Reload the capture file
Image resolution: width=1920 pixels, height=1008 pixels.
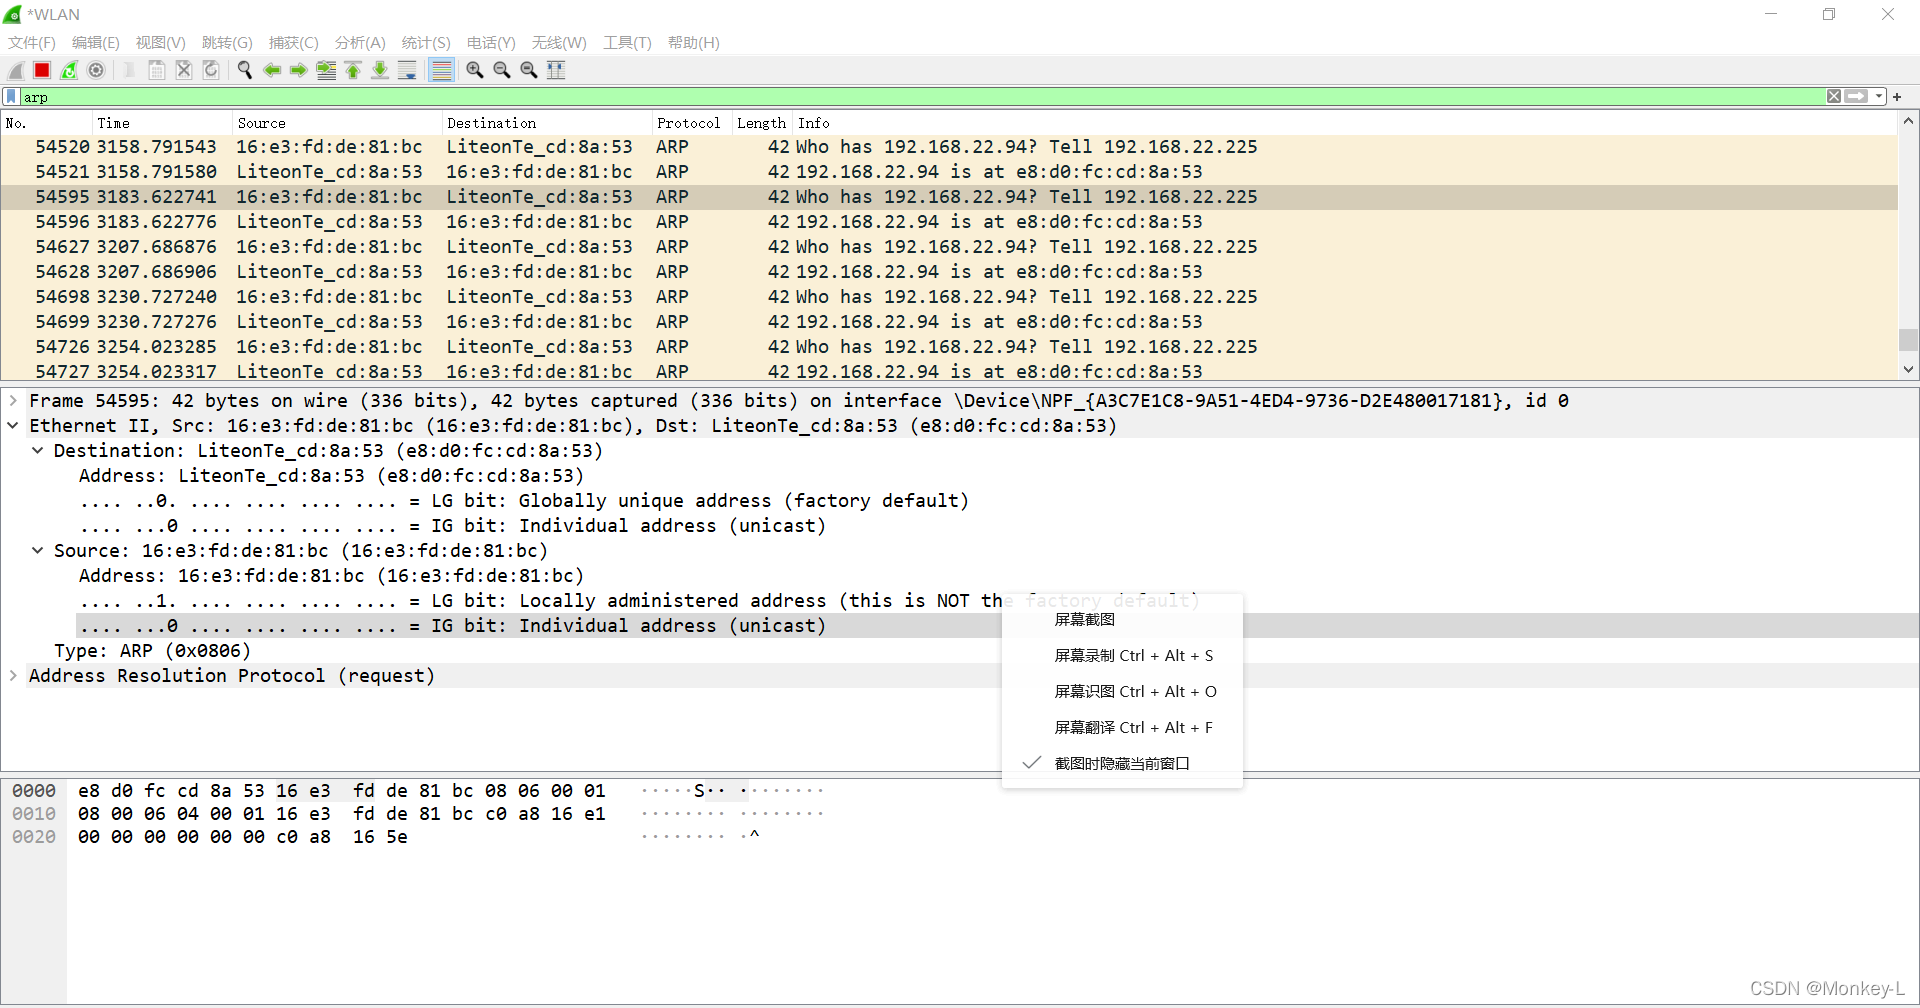point(211,70)
